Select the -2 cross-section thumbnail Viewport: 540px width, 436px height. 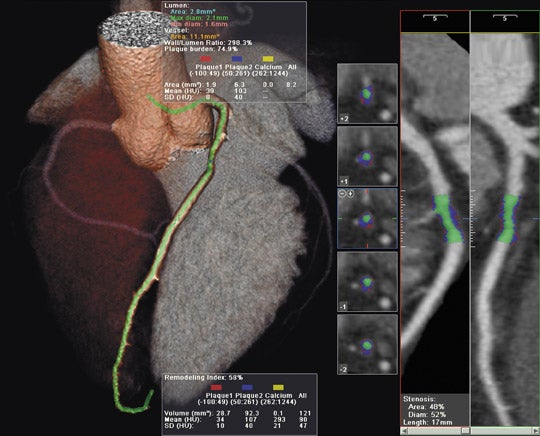[x=367, y=344]
